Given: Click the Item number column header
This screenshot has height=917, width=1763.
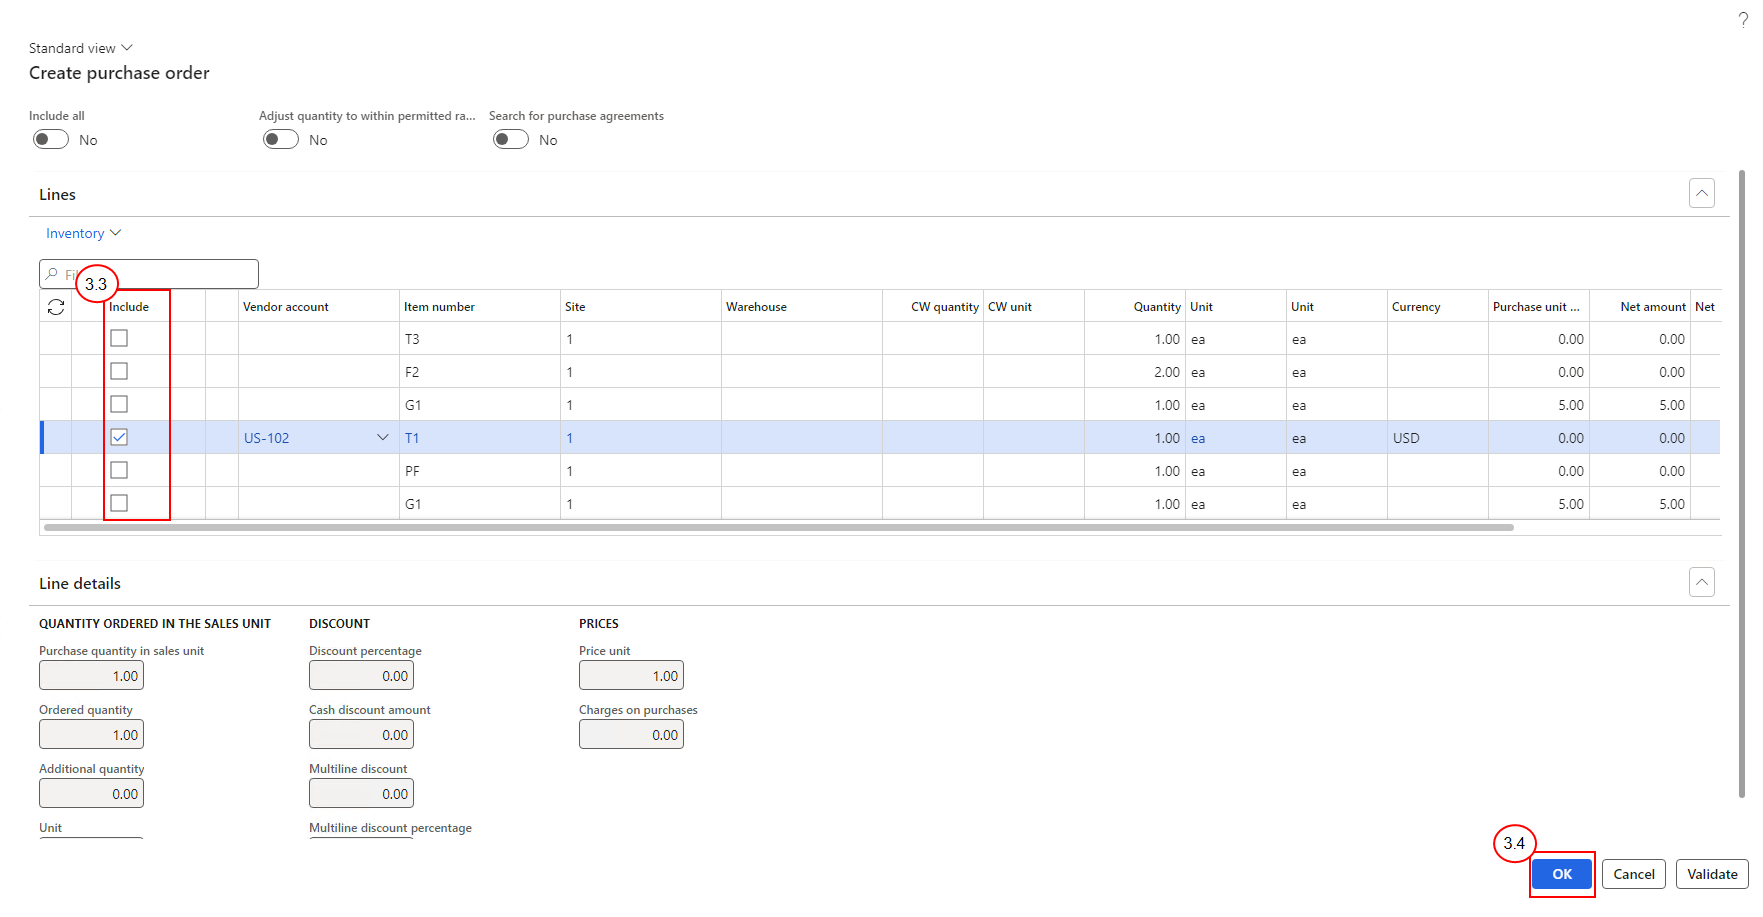Looking at the screenshot, I should [x=439, y=307].
